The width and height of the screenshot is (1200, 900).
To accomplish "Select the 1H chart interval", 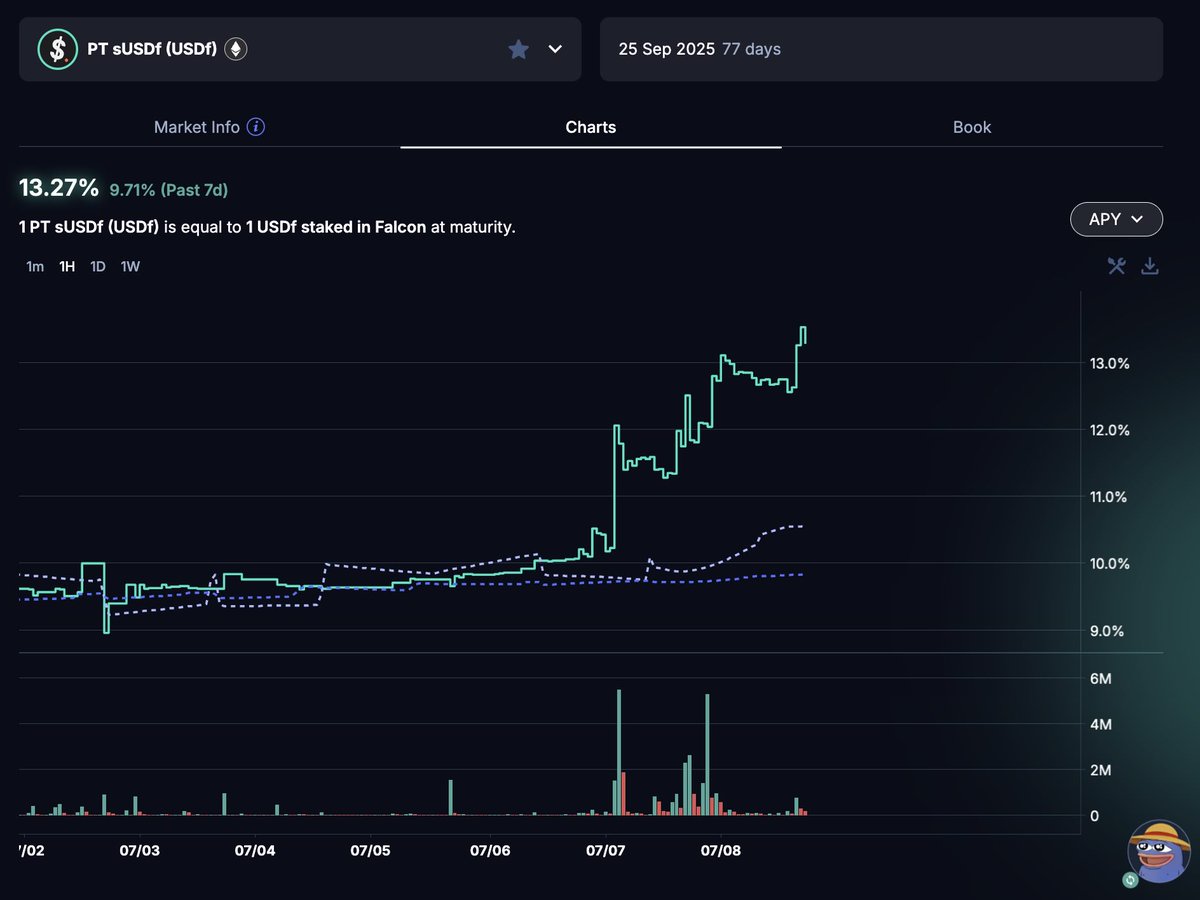I will point(67,267).
